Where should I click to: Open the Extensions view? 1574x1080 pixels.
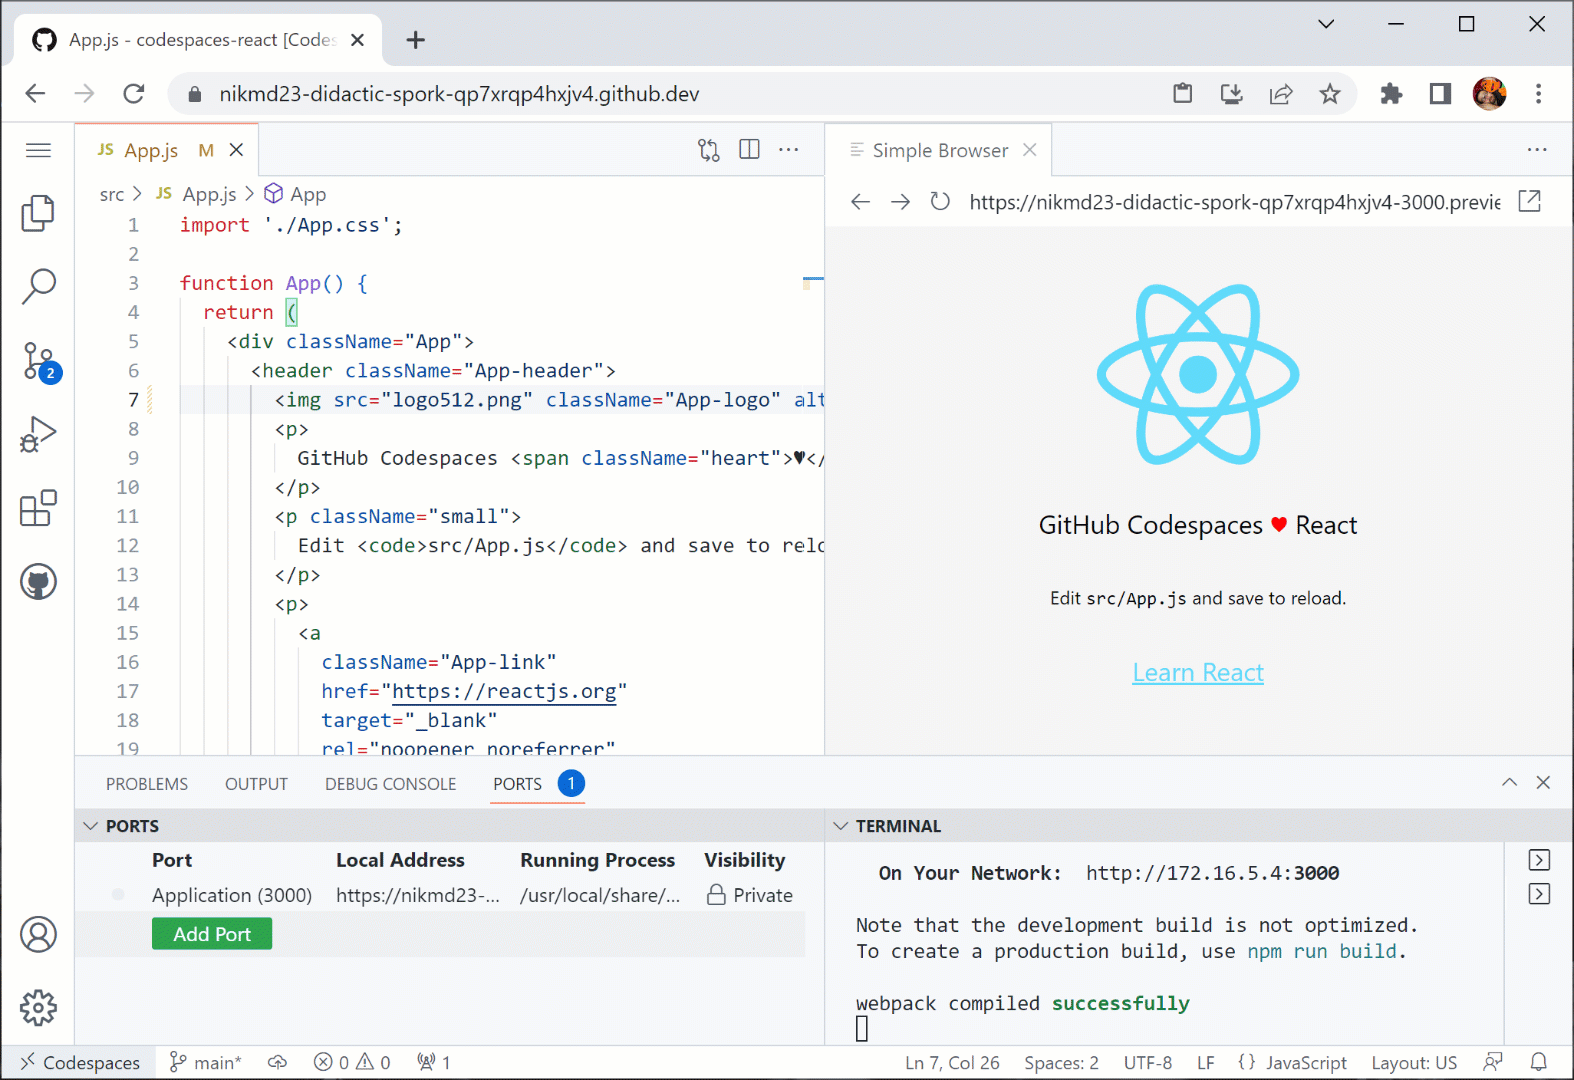coord(38,508)
